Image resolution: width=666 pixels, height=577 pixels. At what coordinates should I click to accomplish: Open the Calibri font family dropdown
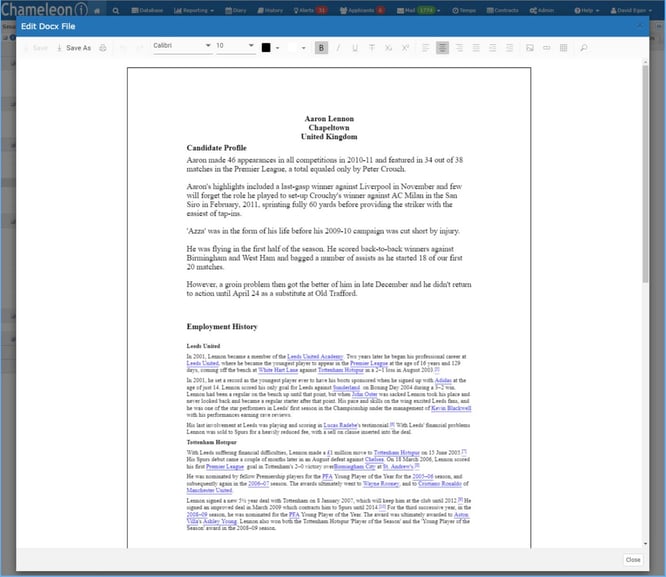[182, 46]
